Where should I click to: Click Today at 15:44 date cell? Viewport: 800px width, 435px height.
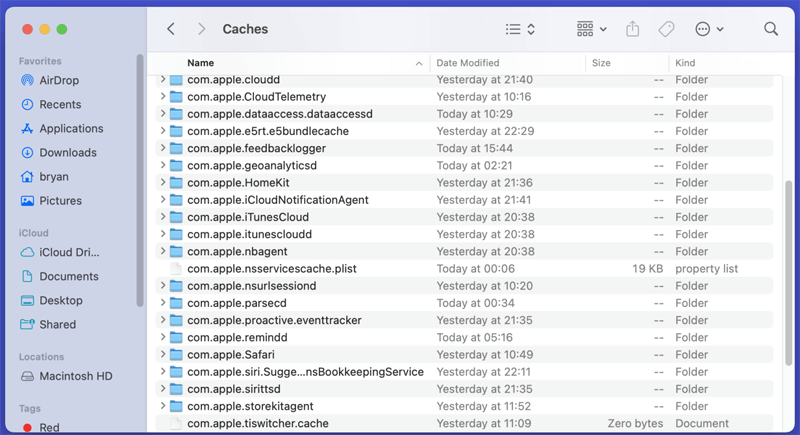click(x=474, y=148)
